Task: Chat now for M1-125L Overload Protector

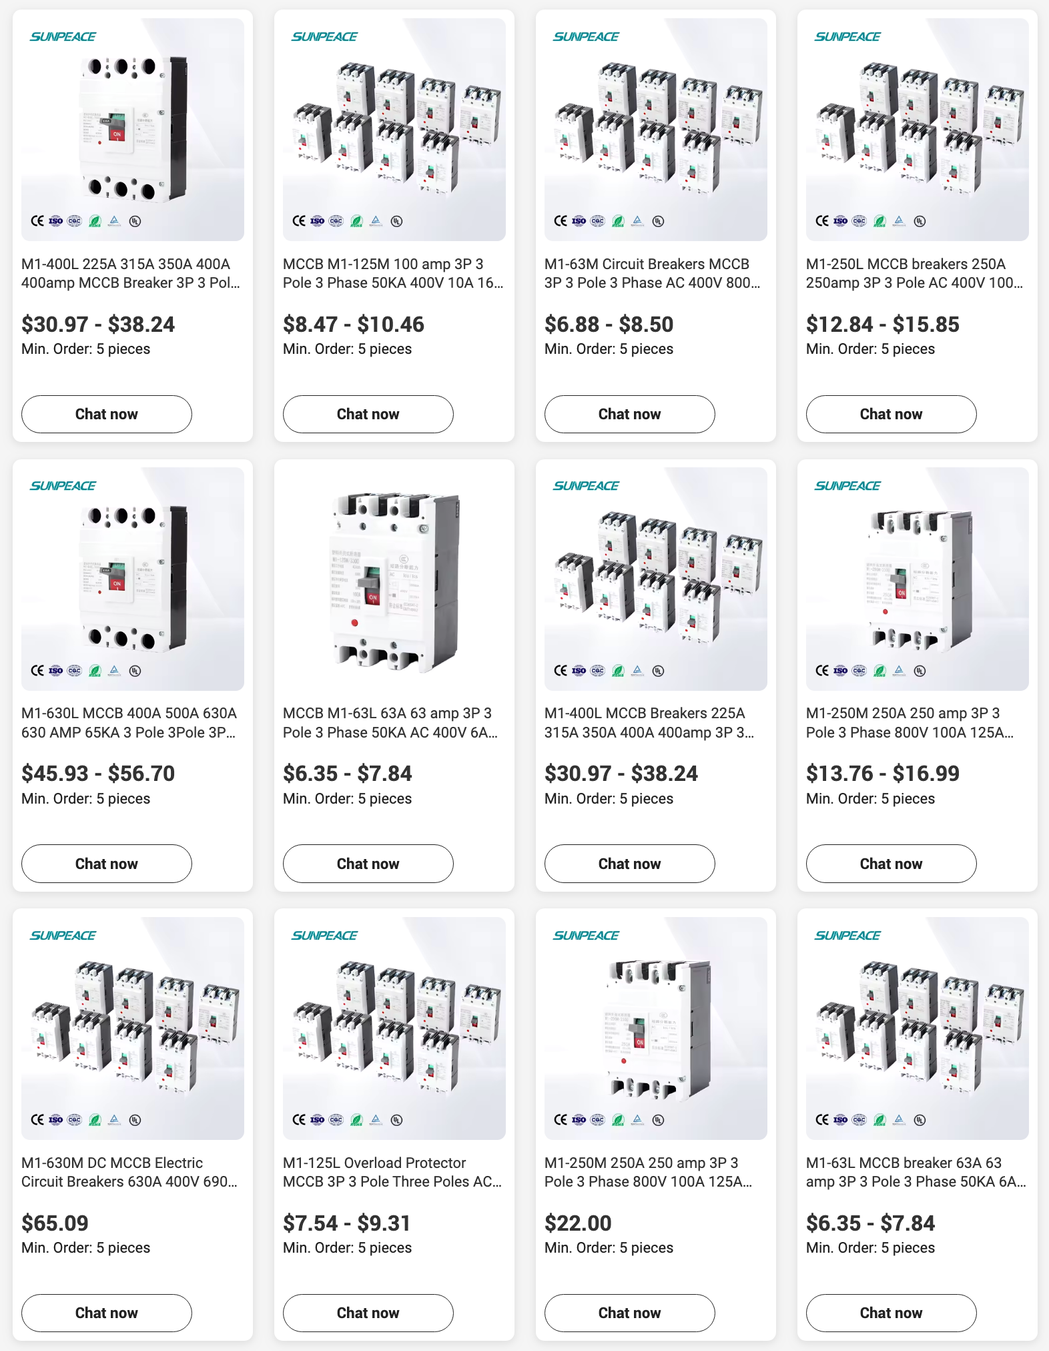Action: tap(368, 1313)
